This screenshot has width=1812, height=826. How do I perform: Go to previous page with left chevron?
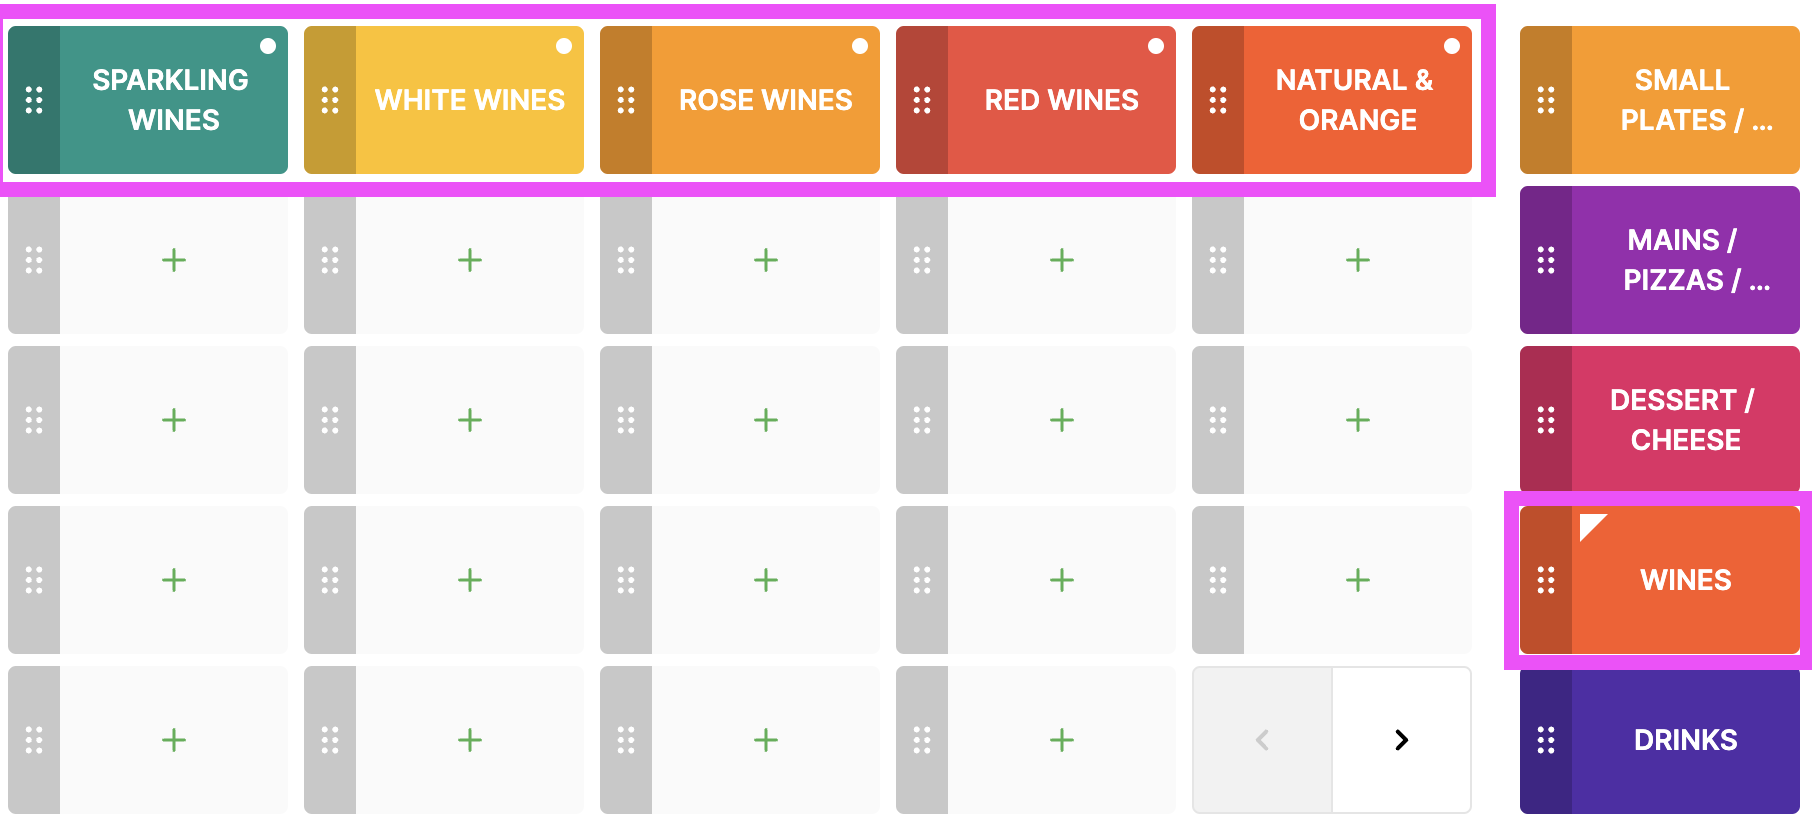pyautogui.click(x=1262, y=740)
